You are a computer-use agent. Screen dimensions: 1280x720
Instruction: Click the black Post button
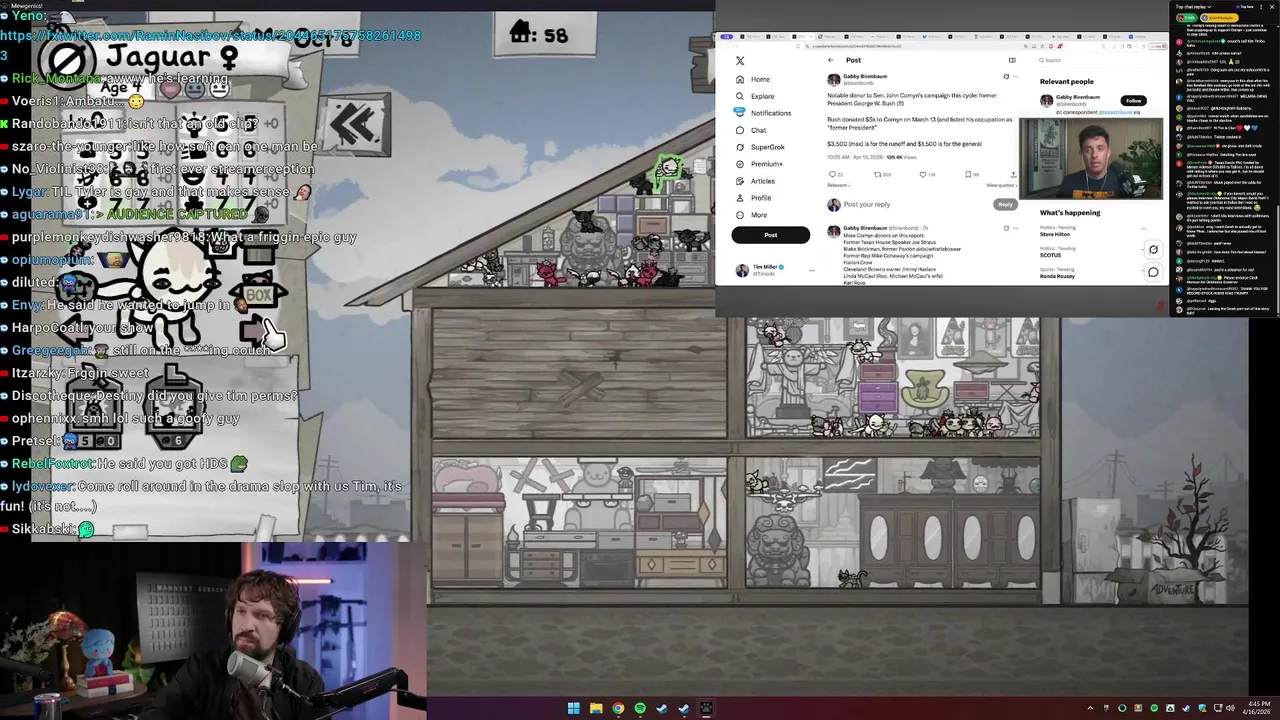tap(770, 235)
